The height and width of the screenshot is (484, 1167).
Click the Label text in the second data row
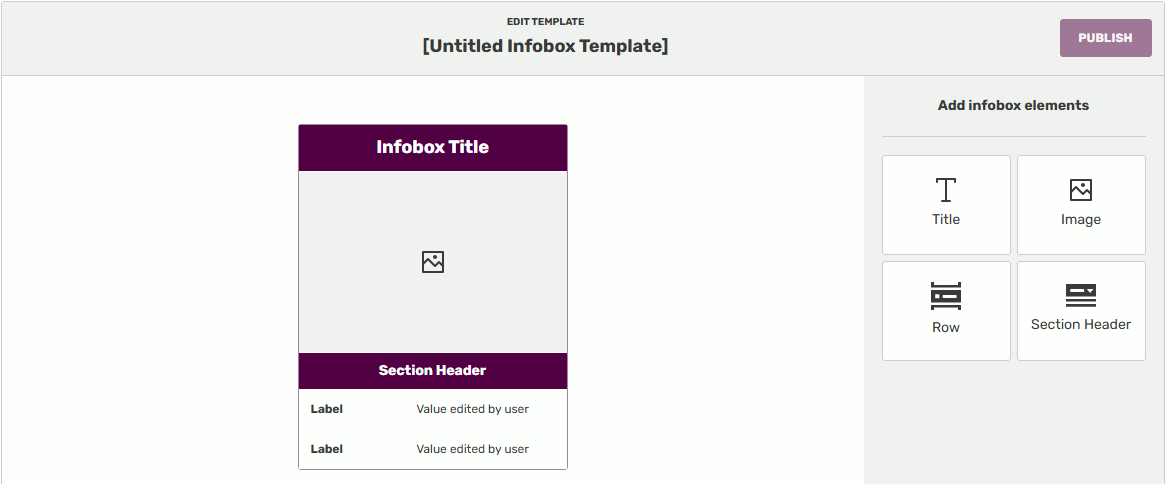[327, 449]
